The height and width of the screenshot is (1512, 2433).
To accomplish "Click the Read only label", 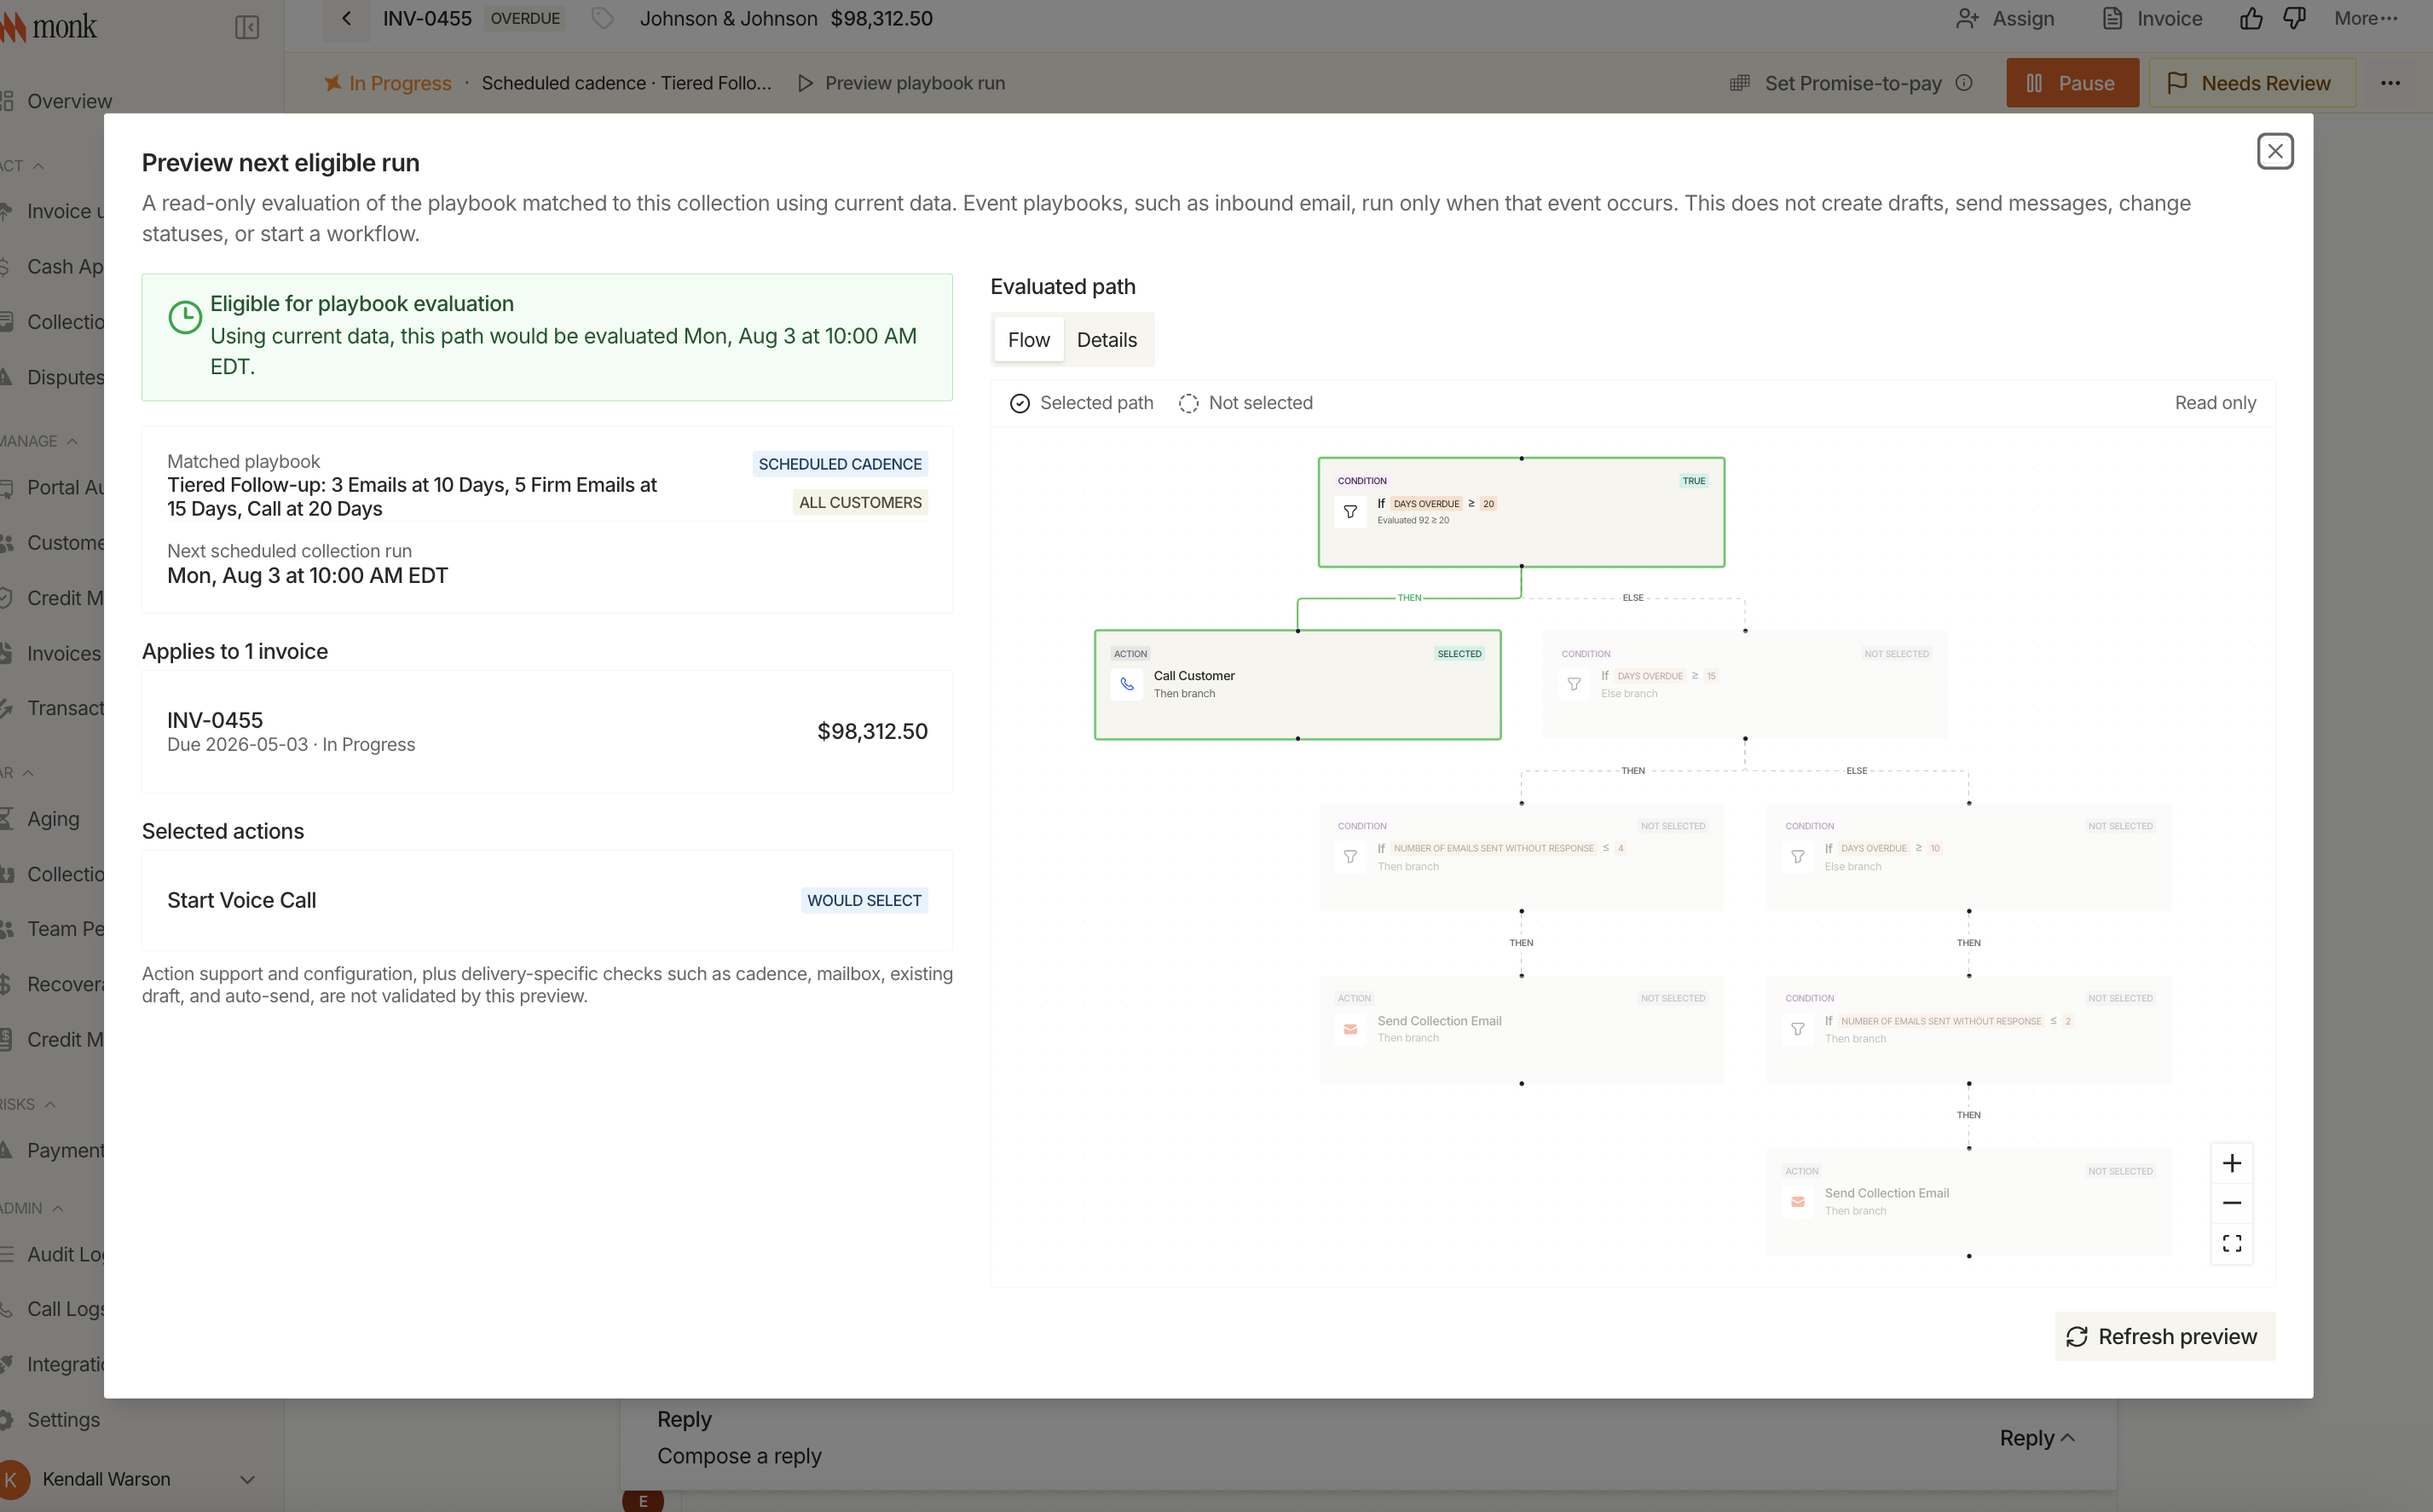I will [x=2215, y=403].
